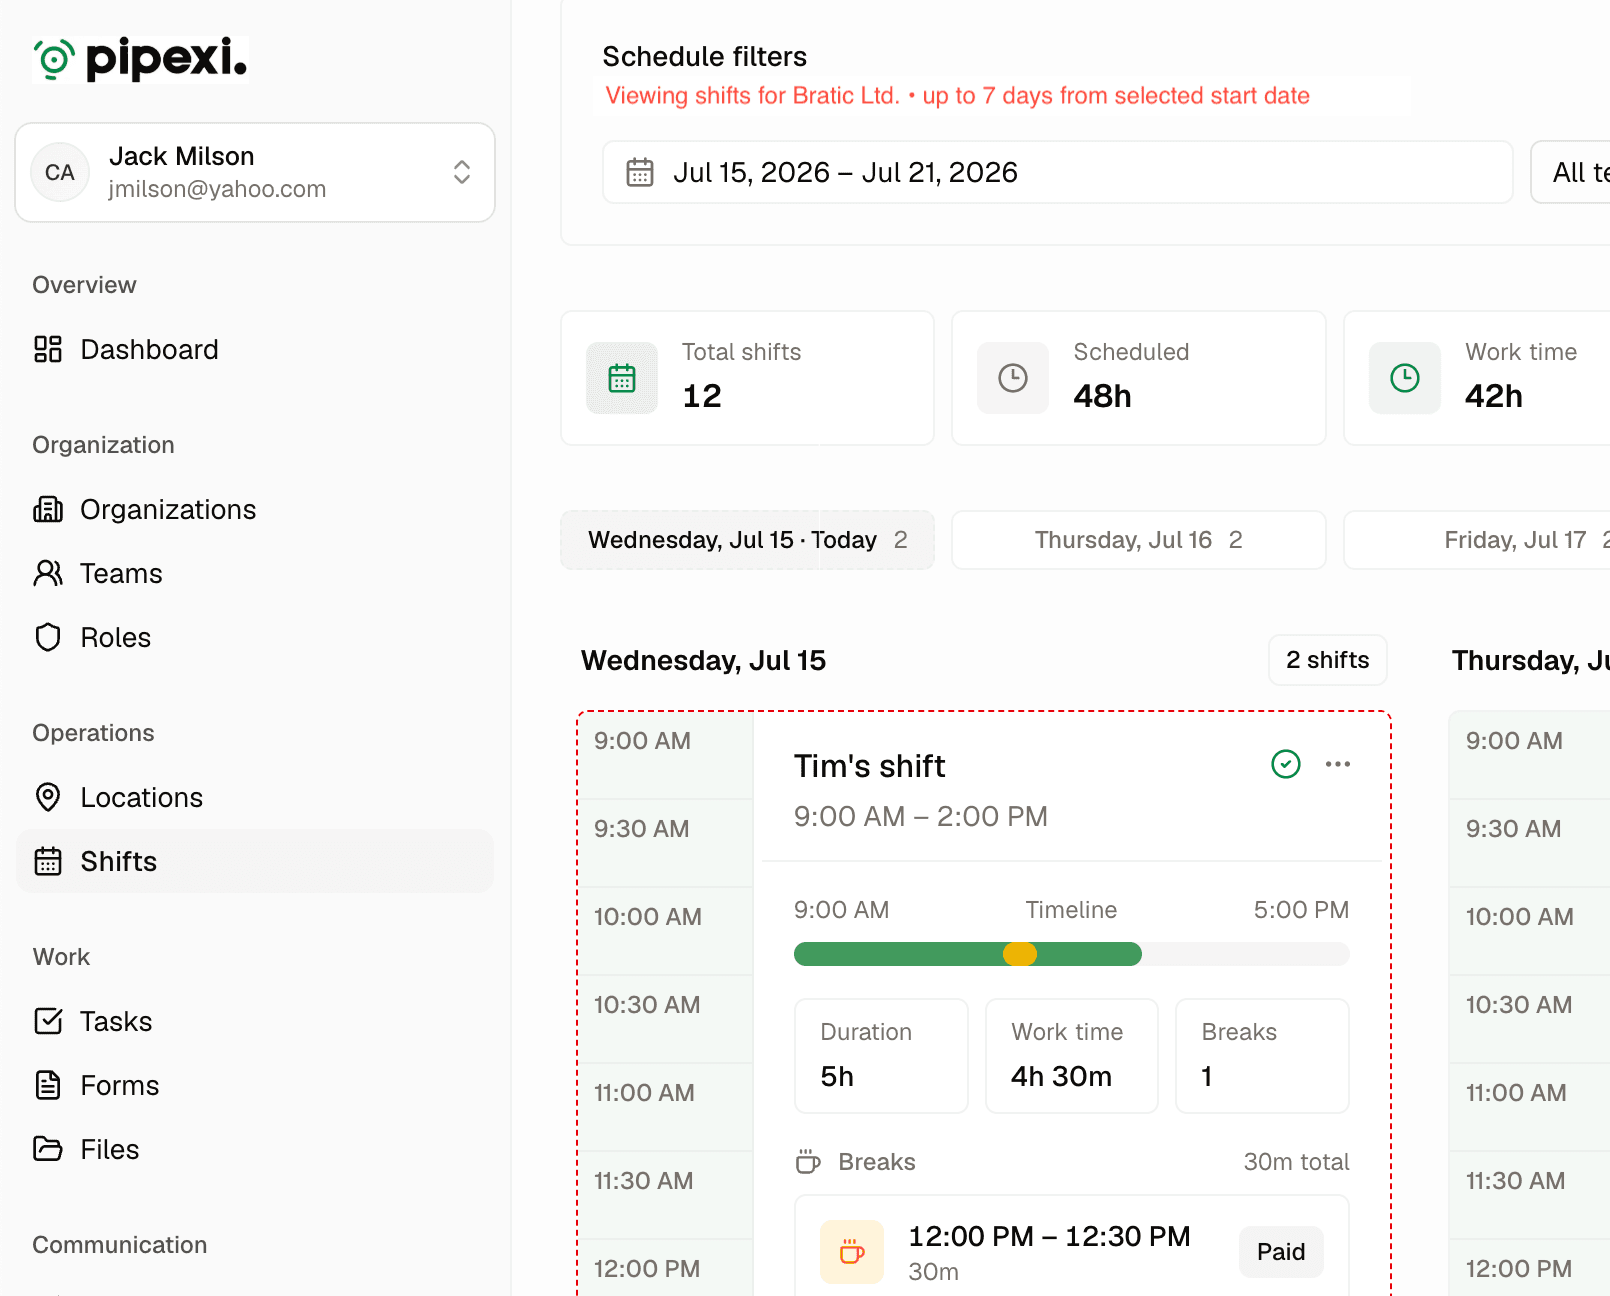
Task: Open the three-dot menu on Tim's shift
Action: 1338,764
